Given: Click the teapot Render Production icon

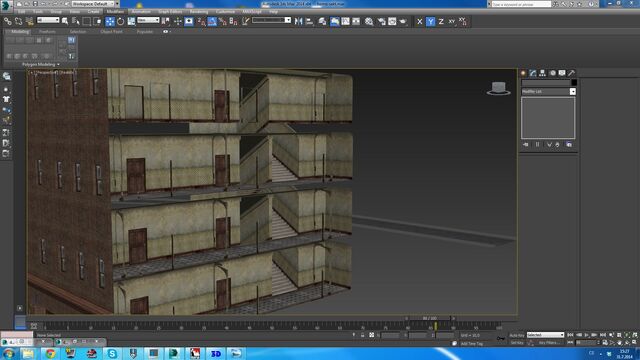Looking at the screenshot, I should point(403,21).
